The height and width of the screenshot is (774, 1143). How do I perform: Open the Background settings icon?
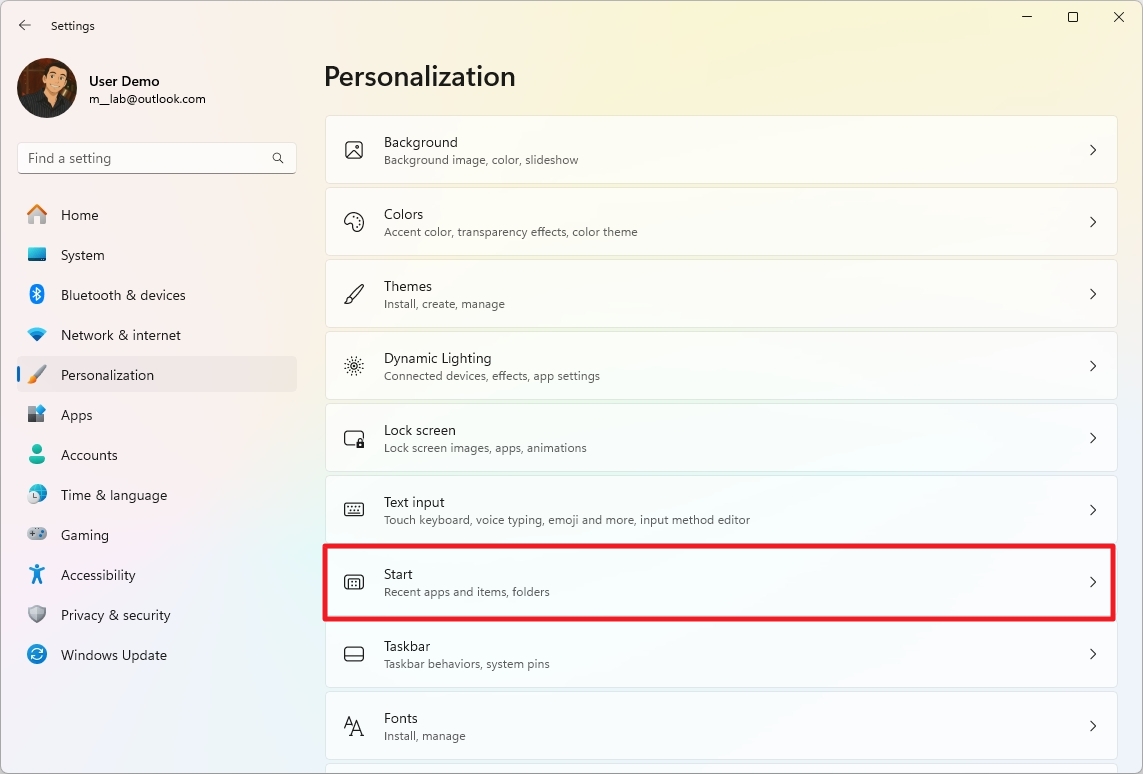click(354, 149)
